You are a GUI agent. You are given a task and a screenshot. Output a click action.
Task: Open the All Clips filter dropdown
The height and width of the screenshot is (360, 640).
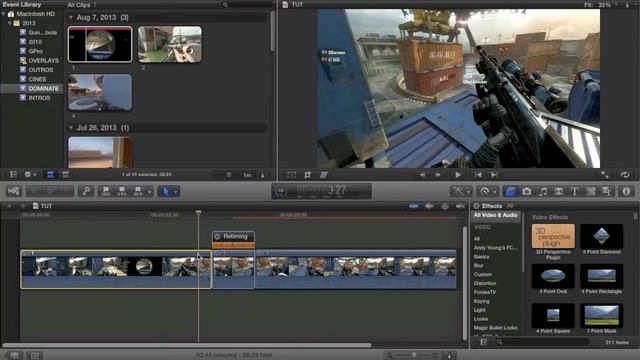(81, 5)
